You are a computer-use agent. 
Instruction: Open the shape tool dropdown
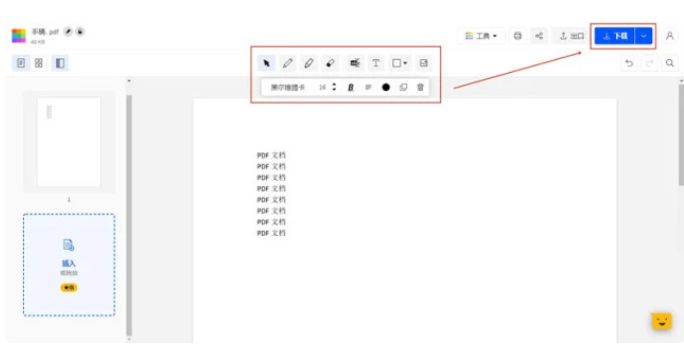[x=399, y=63]
